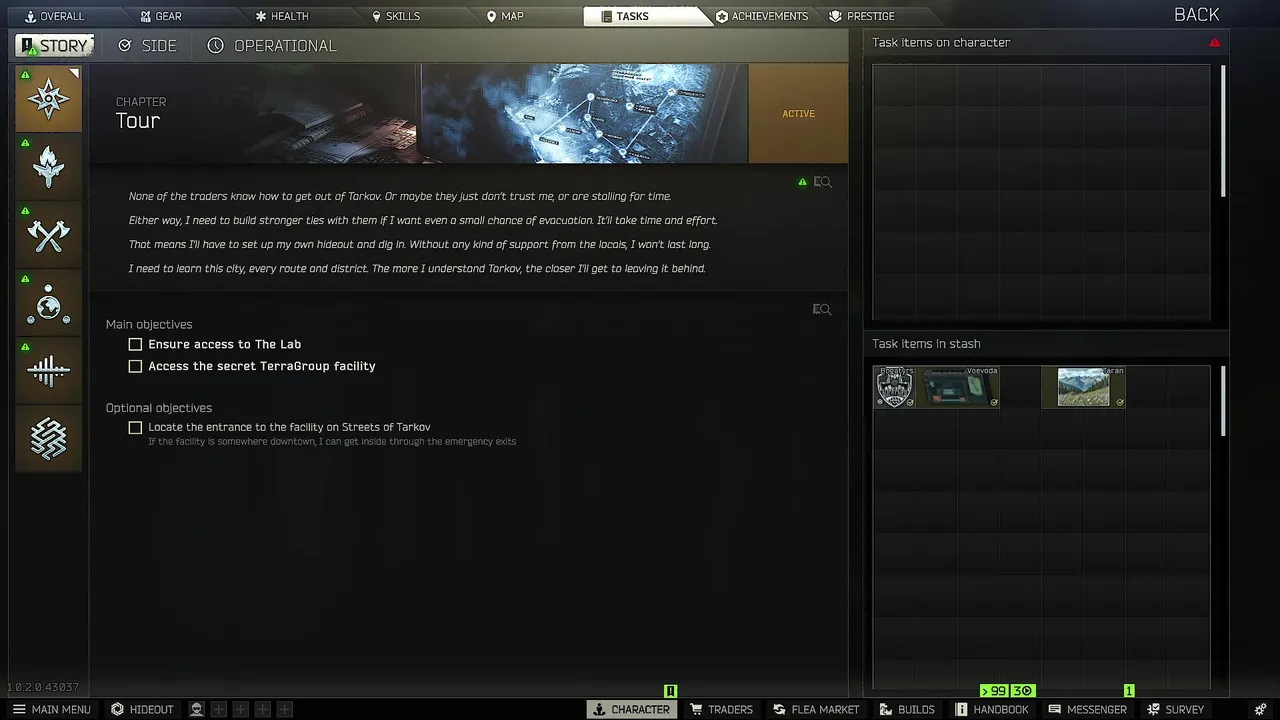Open the Flea Market
Image resolution: width=1280 pixels, height=720 pixels.
[816, 710]
